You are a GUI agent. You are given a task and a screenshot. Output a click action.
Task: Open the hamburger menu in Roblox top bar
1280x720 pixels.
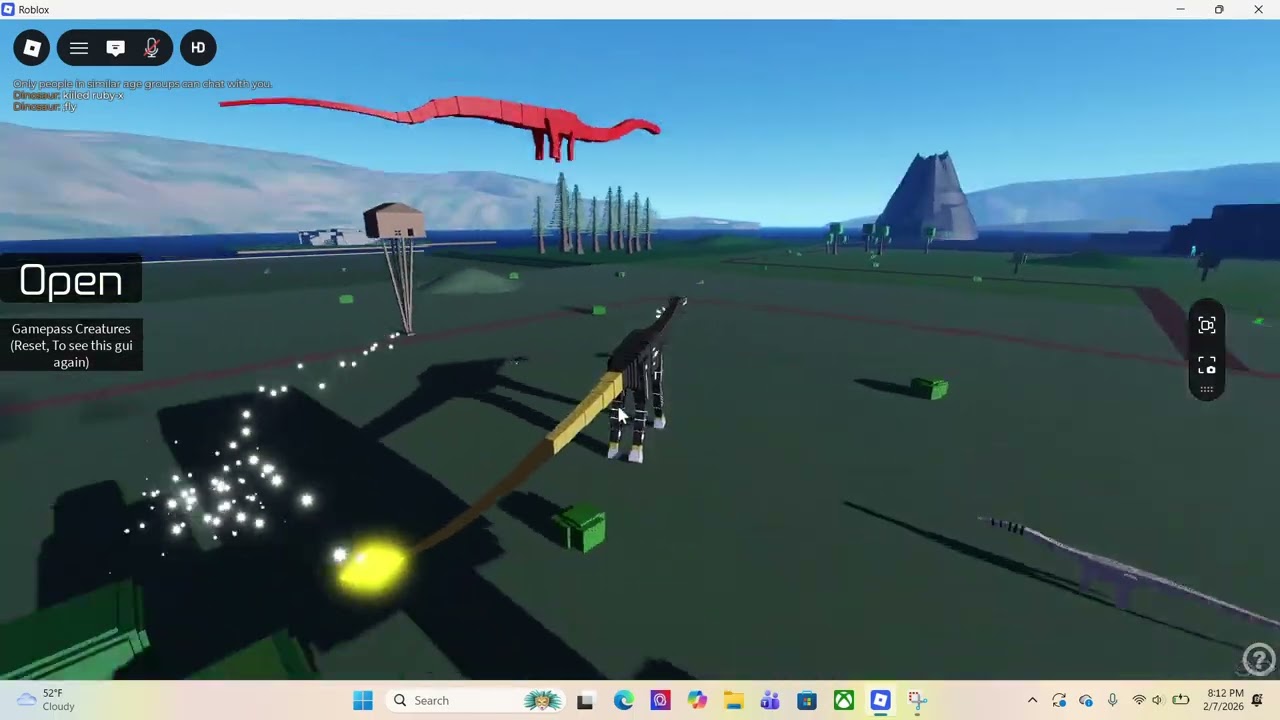[79, 48]
